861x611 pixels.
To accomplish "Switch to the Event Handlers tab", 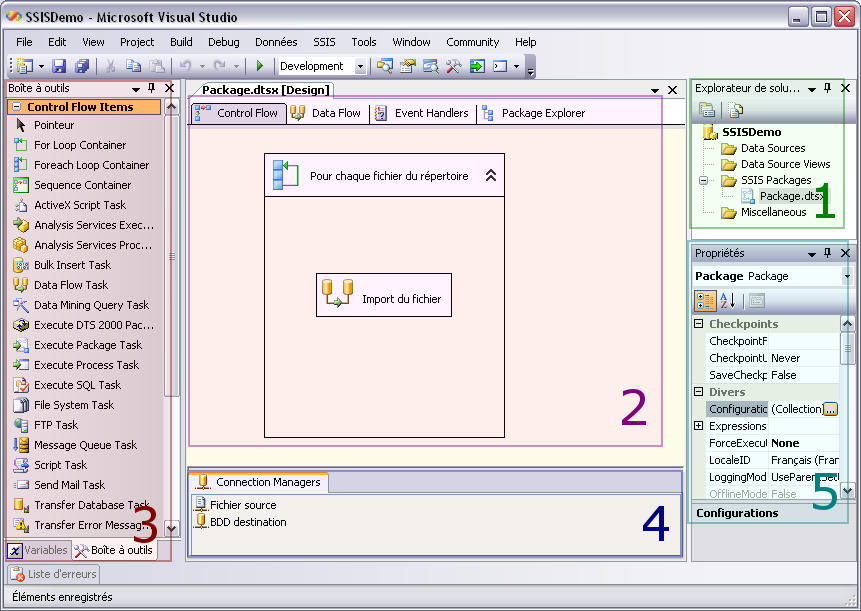I will tap(423, 113).
